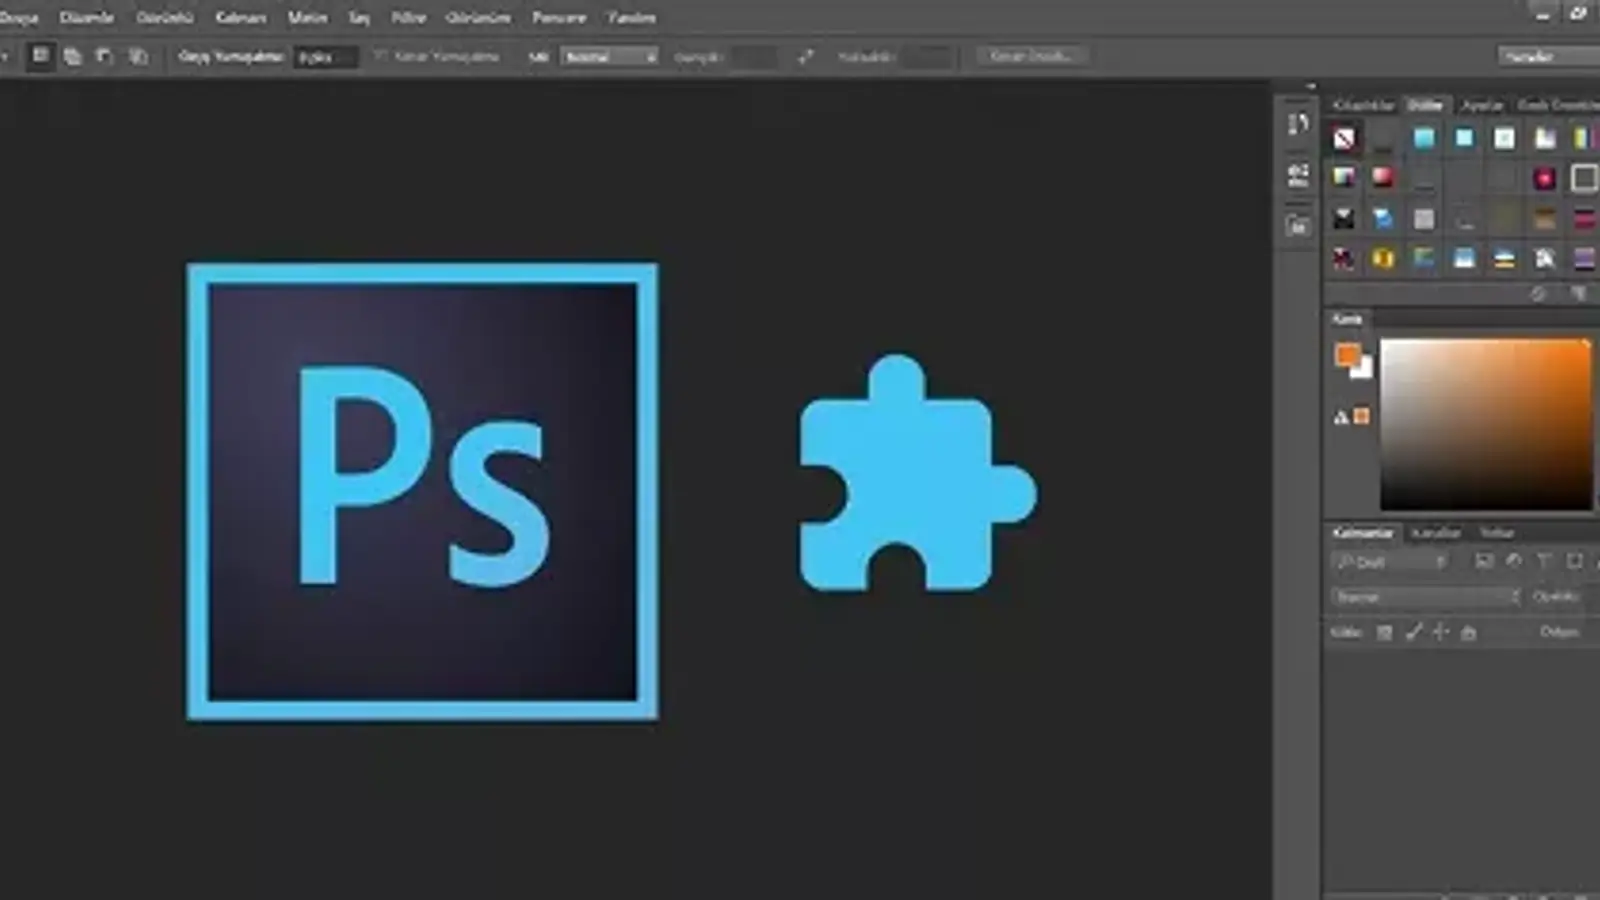Viewport: 1600px width, 900px height.
Task: Open the layer blend mode dropdown
Action: pyautogui.click(x=1426, y=597)
